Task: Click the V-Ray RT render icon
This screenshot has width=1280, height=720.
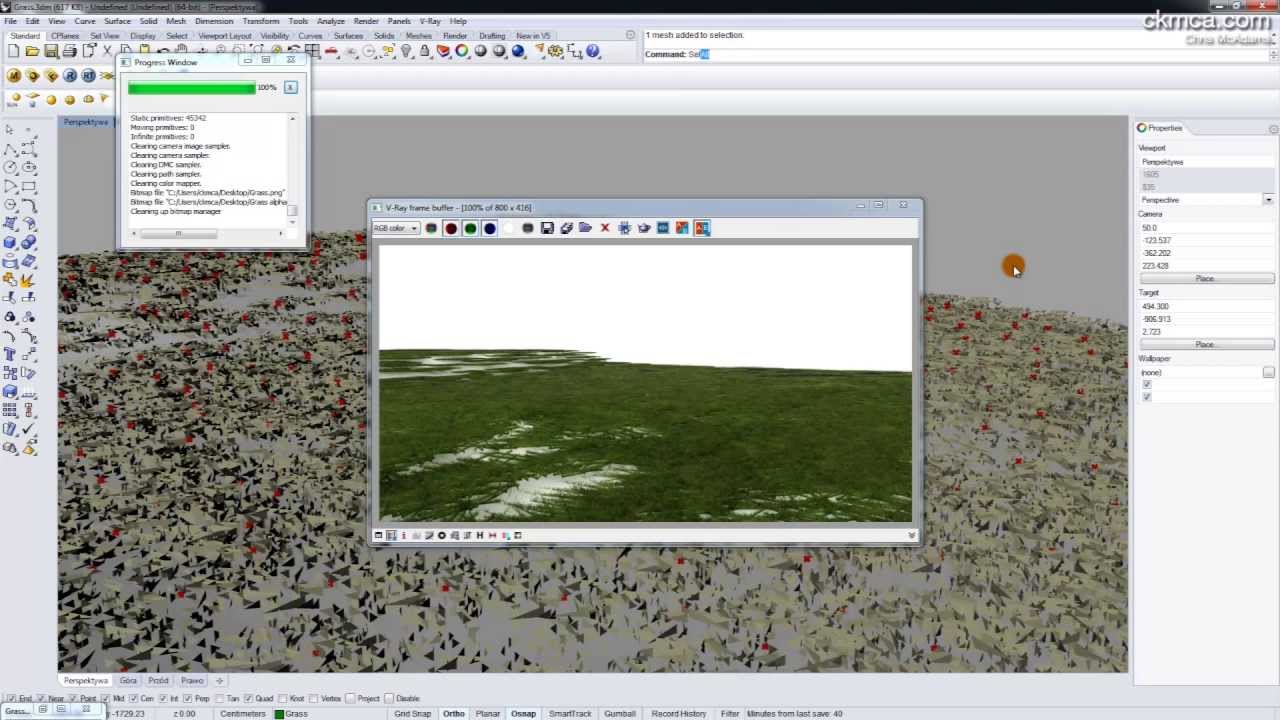Action: point(89,76)
